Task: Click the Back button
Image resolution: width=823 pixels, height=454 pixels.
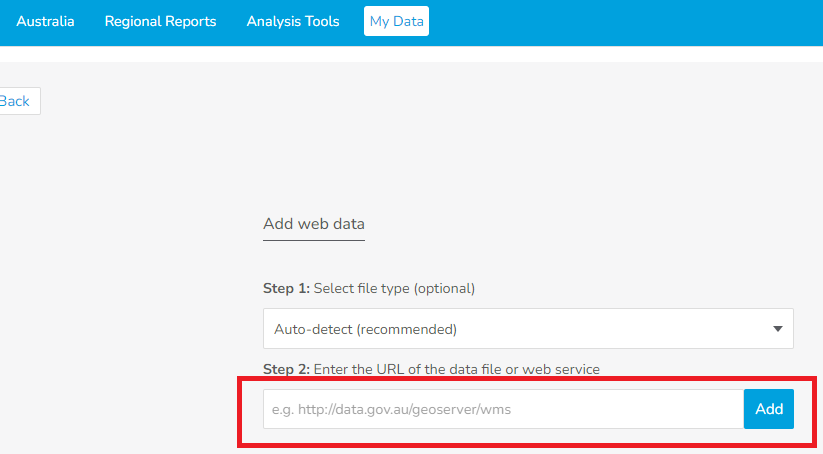Action: click(16, 101)
